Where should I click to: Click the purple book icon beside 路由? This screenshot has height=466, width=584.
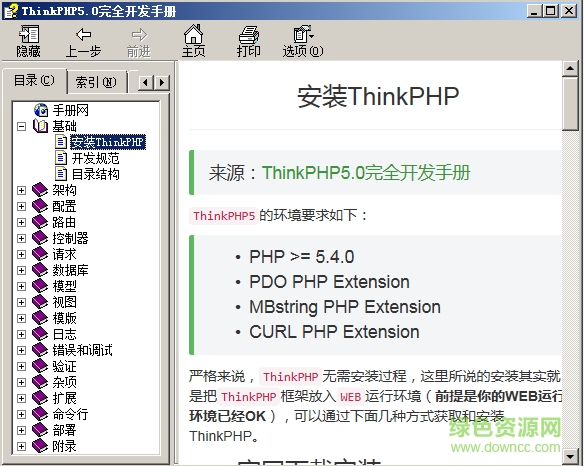point(40,222)
